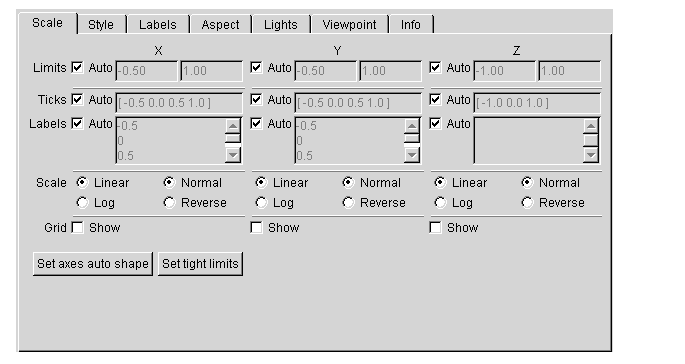Uncheck Auto limits for X axis

tap(77, 68)
